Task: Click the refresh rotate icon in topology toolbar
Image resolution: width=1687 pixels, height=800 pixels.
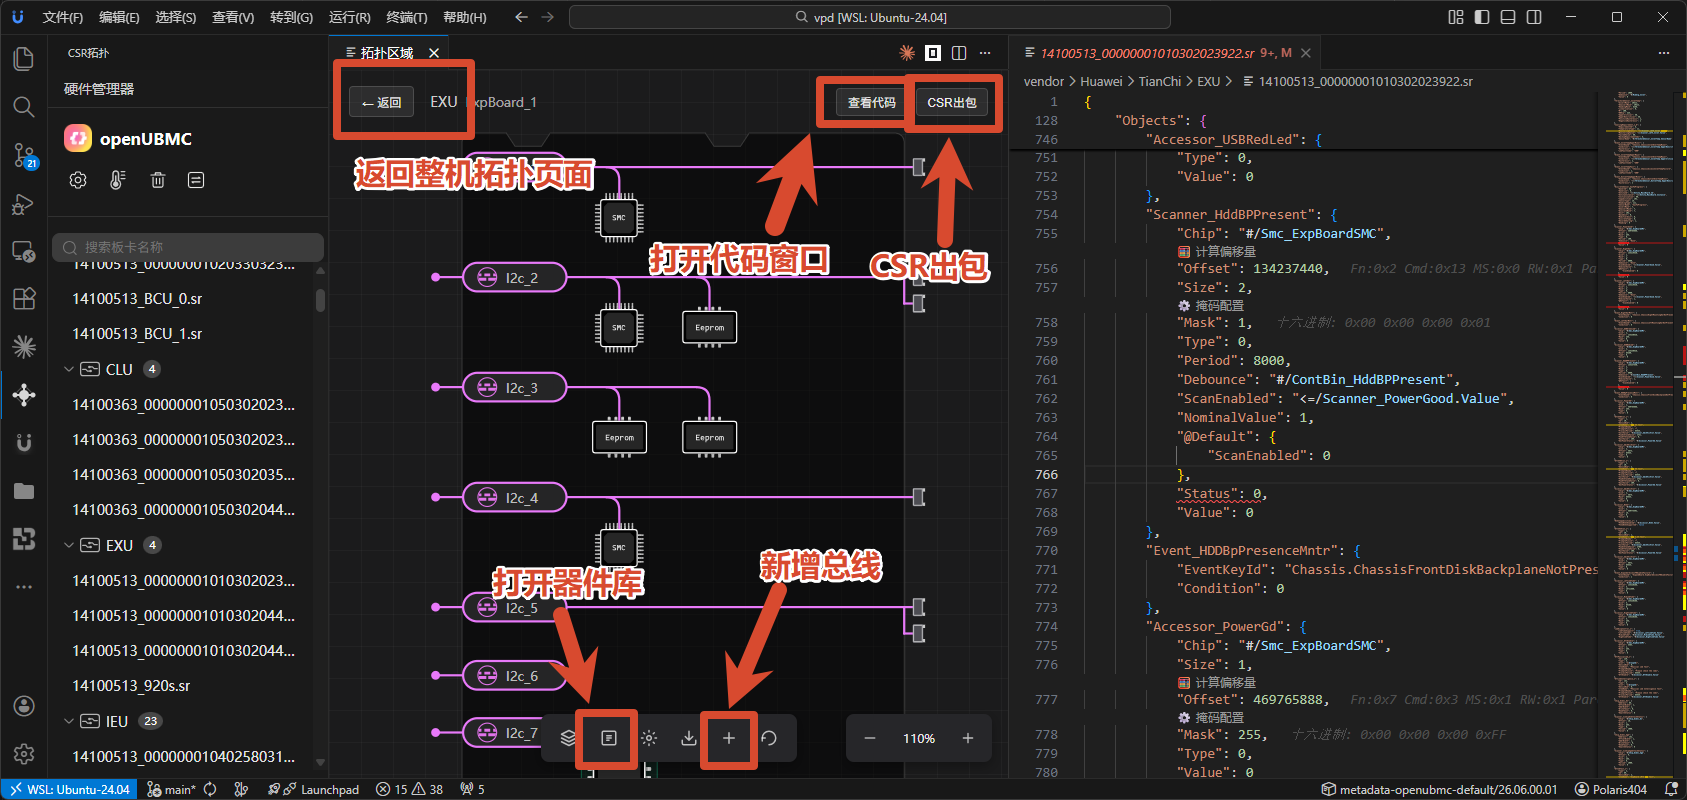Action: pos(769,738)
